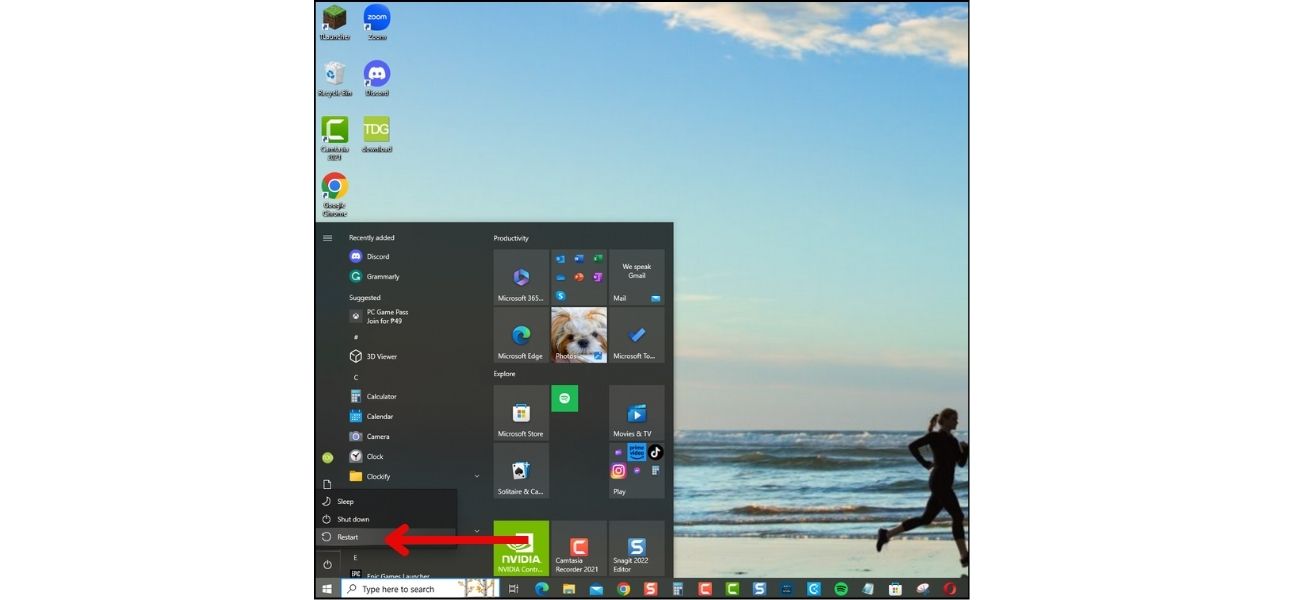Open the Google Chrome desktop shortcut

pyautogui.click(x=335, y=192)
